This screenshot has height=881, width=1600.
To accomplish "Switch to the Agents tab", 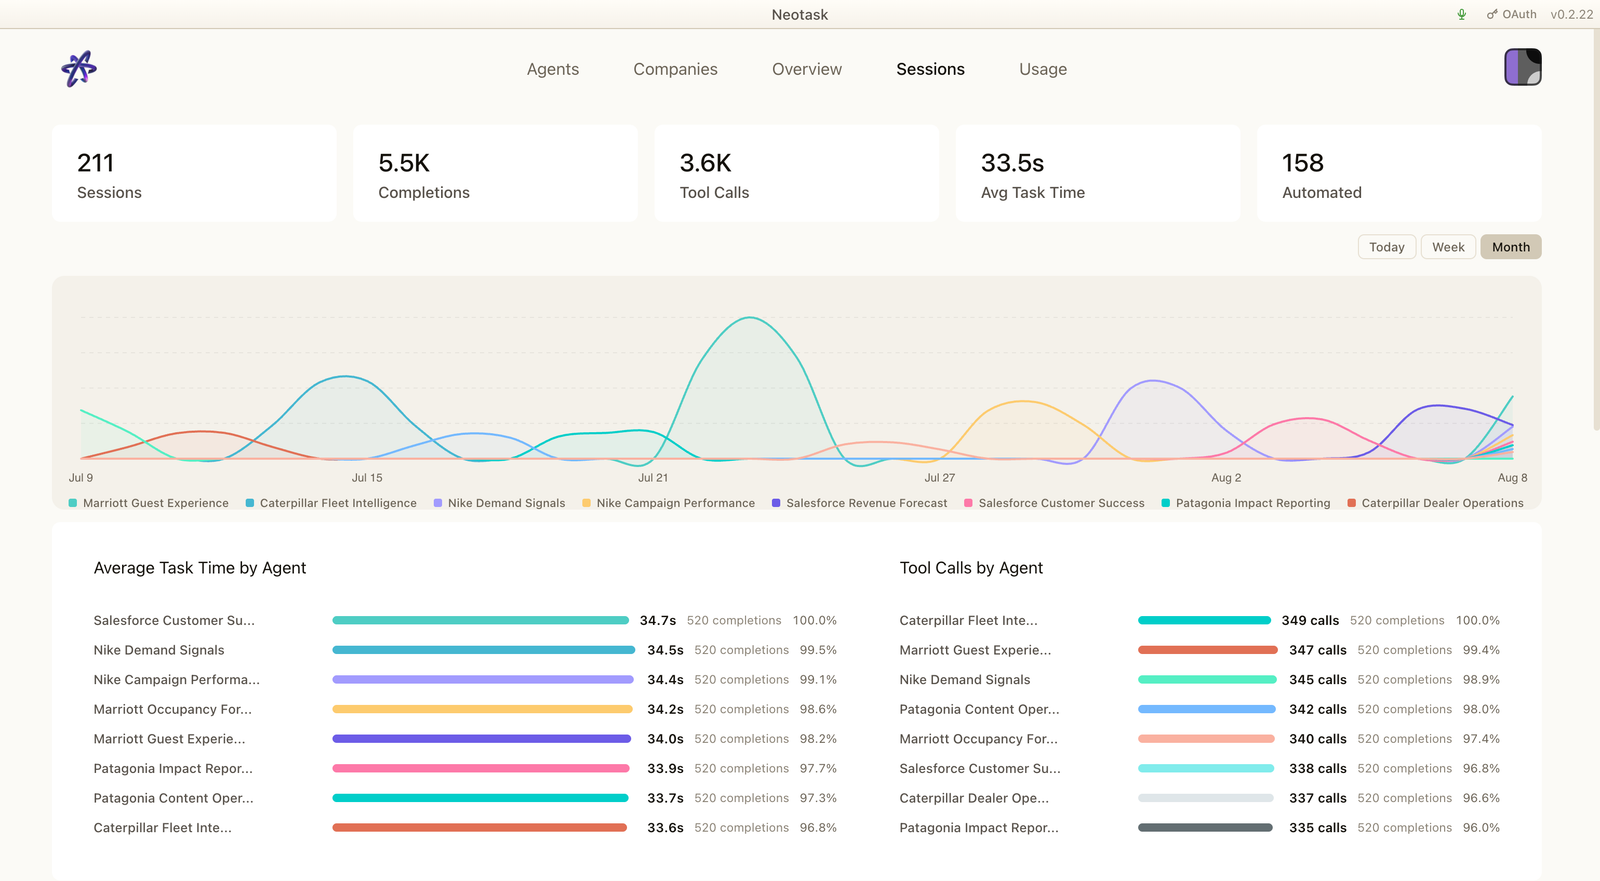I will click(x=553, y=69).
